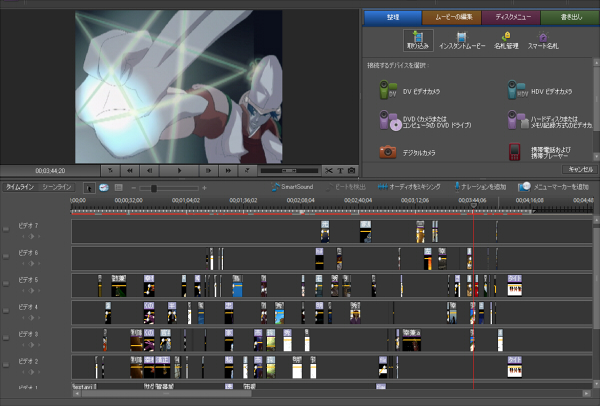Click timeline horizontal scrollbar right arrow
Viewport: 600px width, 406px height.
(x=586, y=393)
